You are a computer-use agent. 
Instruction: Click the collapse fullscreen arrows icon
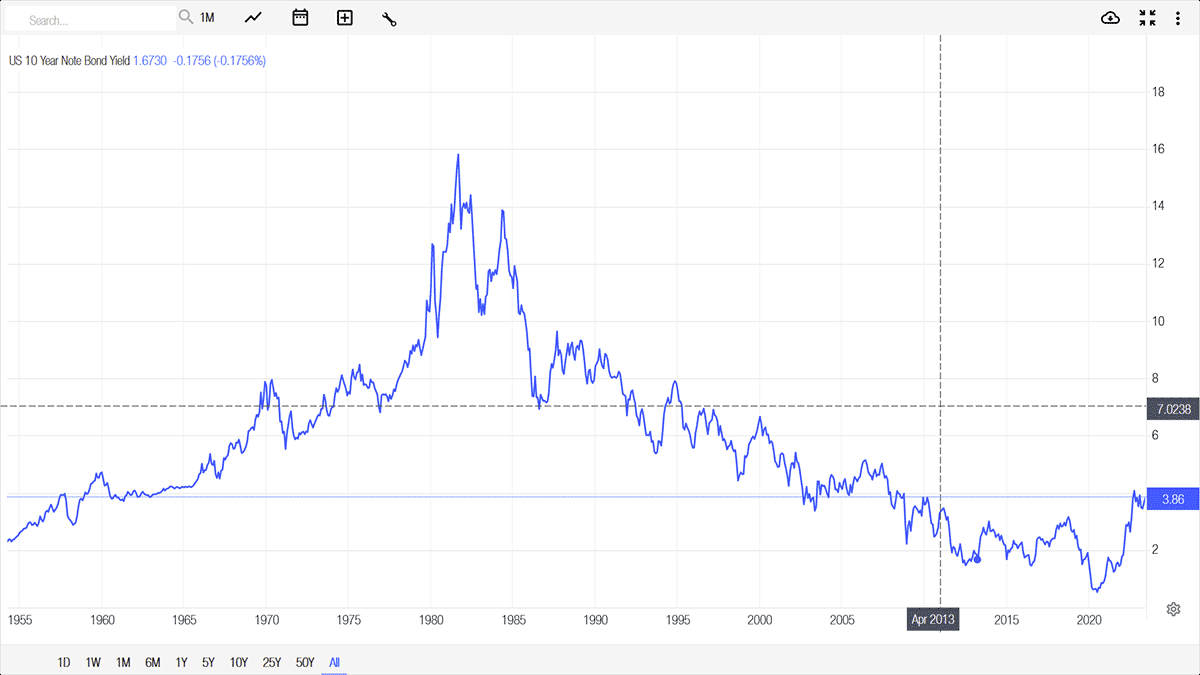(1147, 18)
